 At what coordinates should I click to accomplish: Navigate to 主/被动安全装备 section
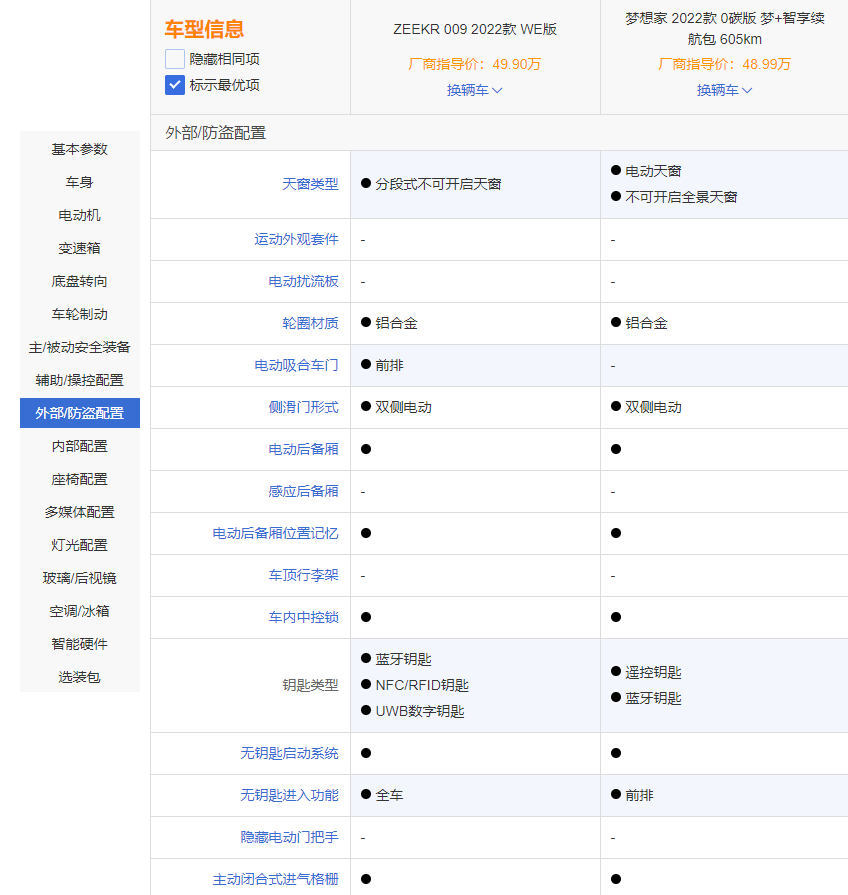pos(80,347)
